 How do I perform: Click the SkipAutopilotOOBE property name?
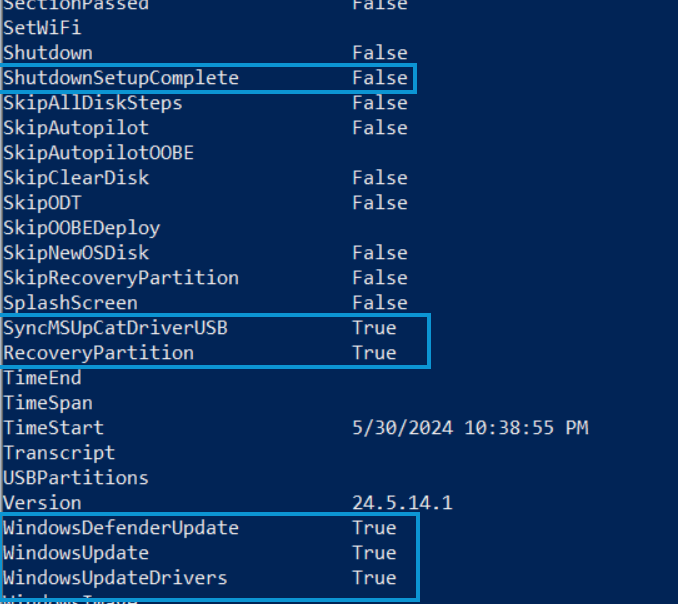coord(98,153)
